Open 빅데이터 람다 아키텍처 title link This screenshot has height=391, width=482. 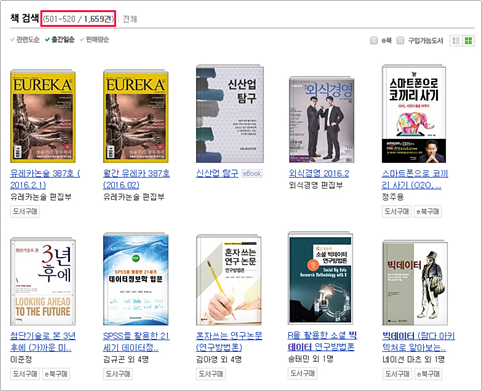418,341
